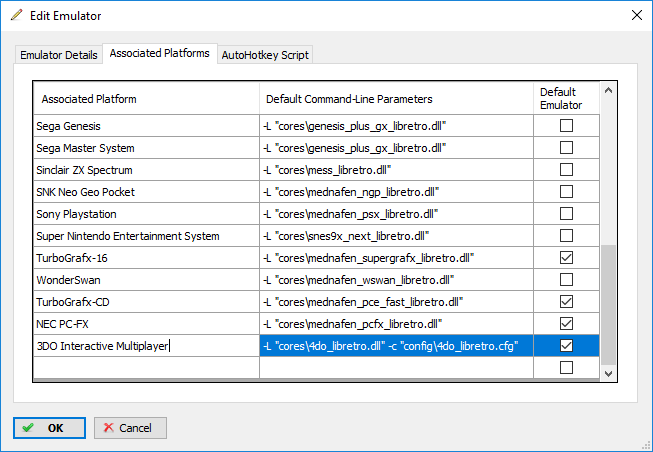Image resolution: width=653 pixels, height=452 pixels.
Task: Click the mednafen_psx_libretro.dll parameters cell
Action: pyautogui.click(x=396, y=214)
